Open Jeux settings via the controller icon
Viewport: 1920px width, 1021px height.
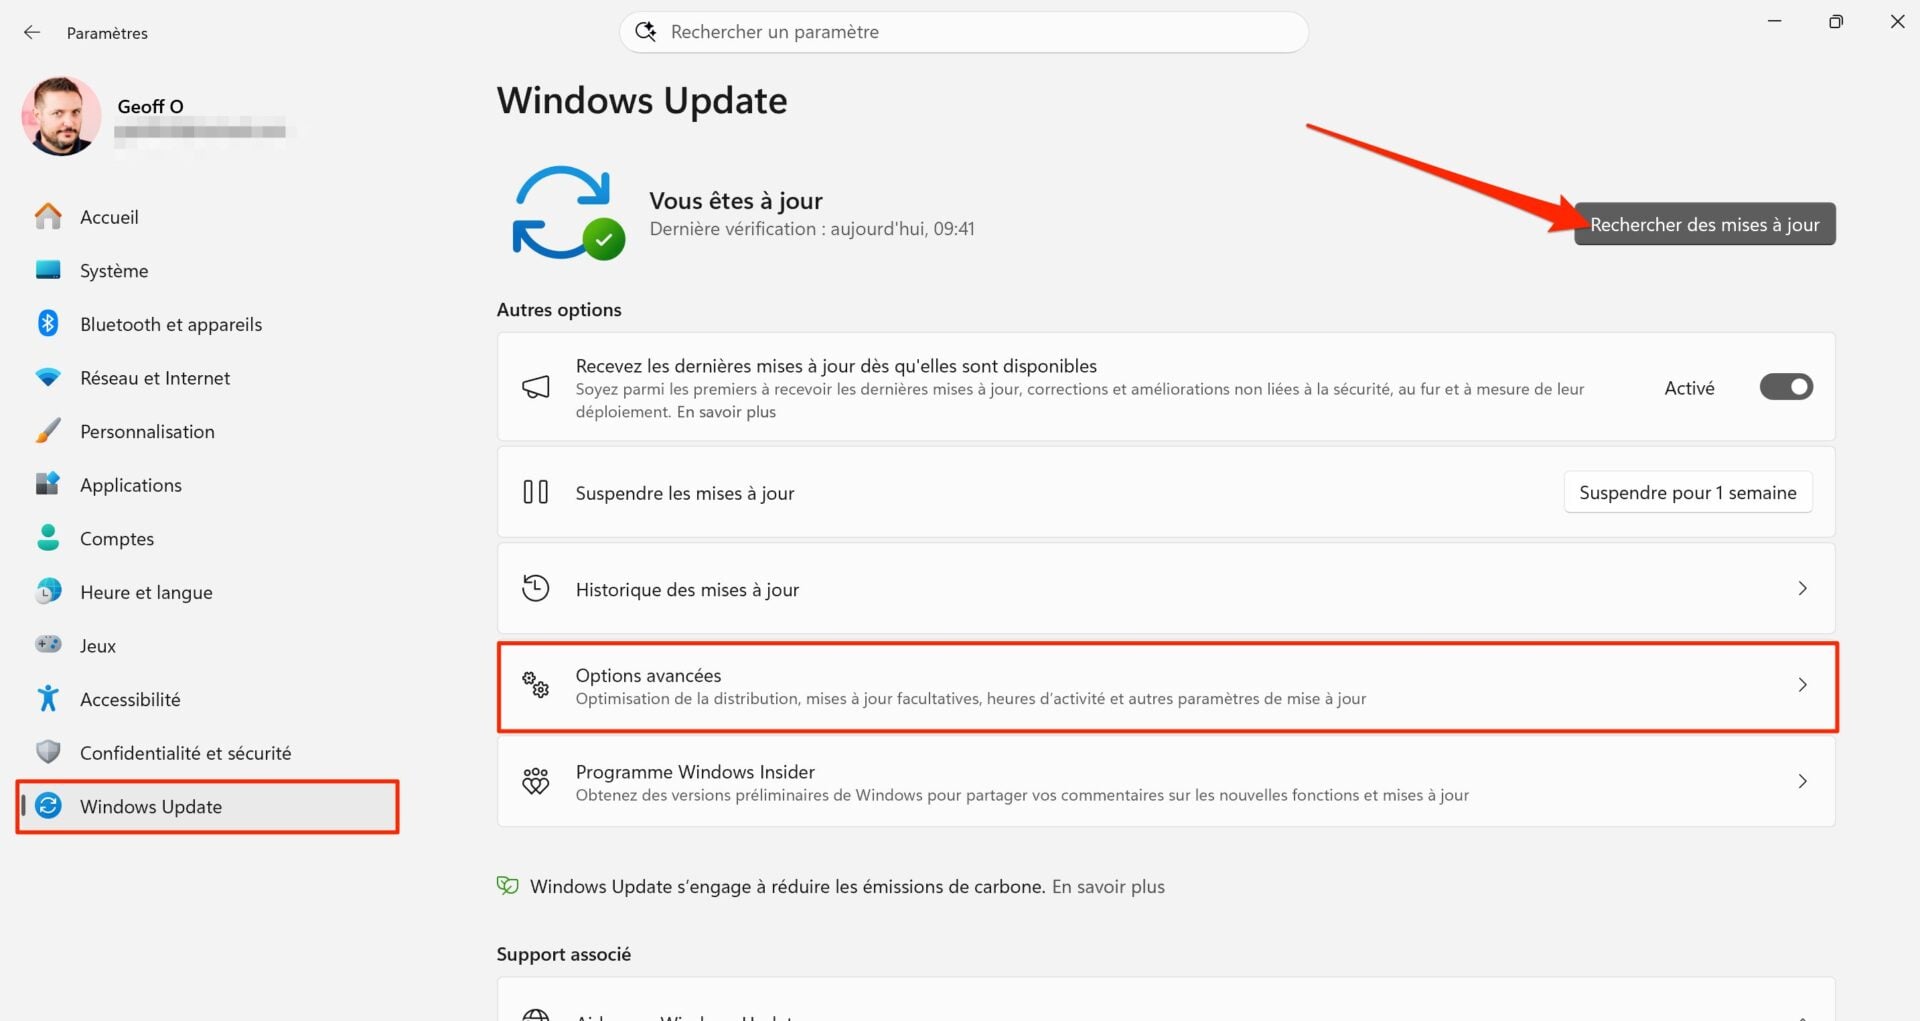pos(48,645)
